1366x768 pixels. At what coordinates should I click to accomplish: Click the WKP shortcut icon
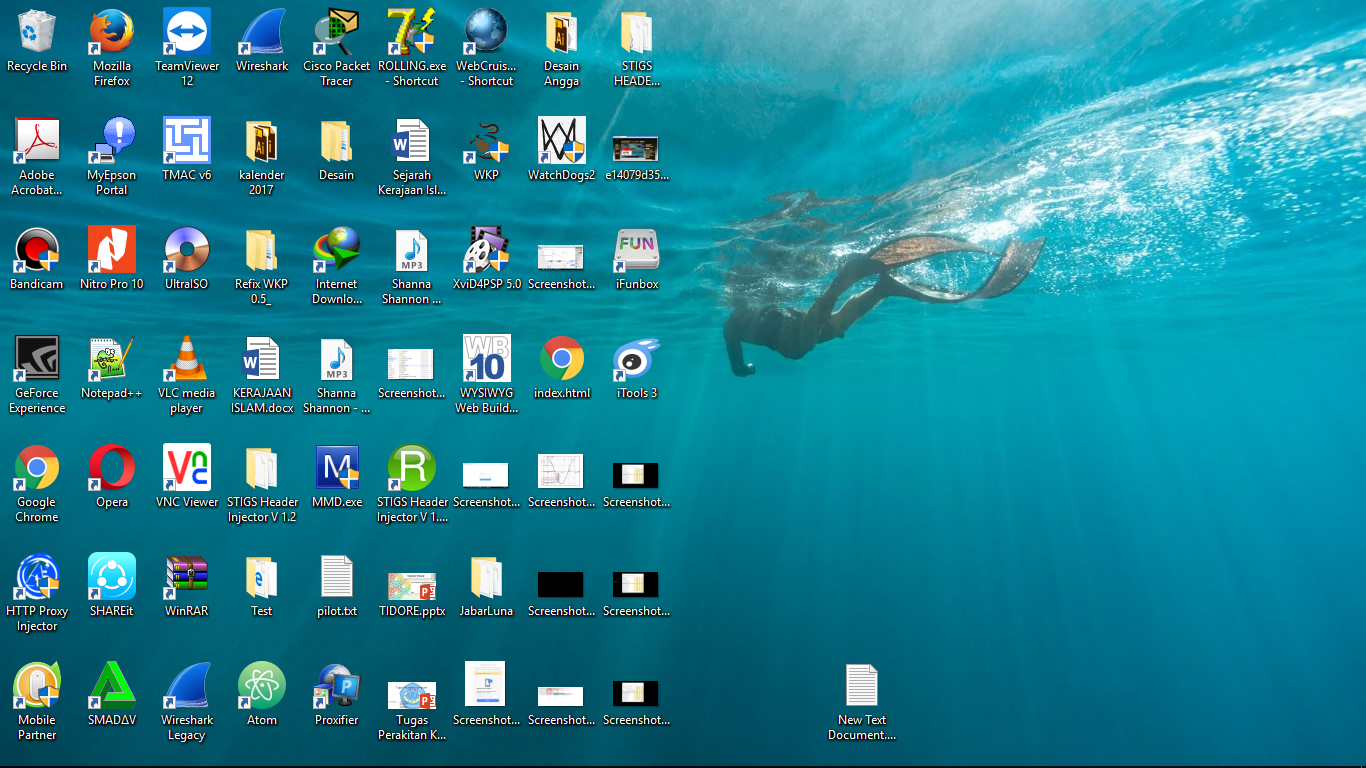tap(487, 141)
